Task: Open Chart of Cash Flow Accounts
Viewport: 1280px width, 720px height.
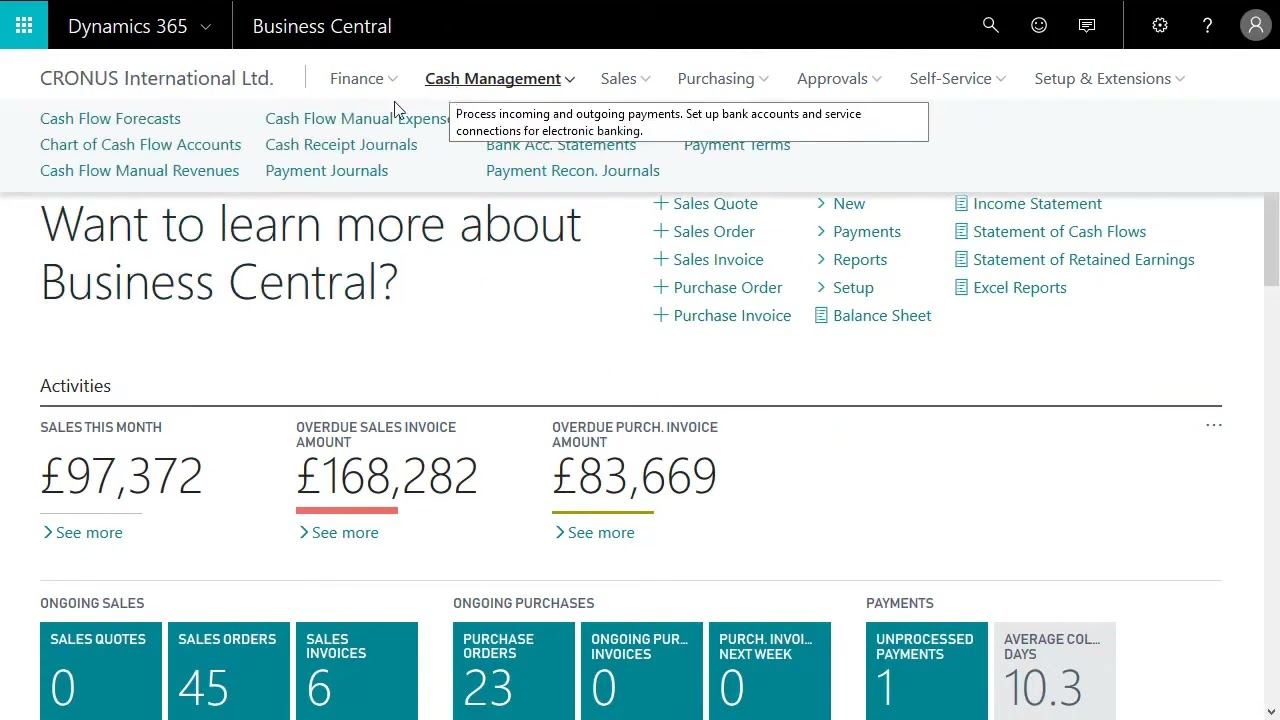Action: [140, 144]
